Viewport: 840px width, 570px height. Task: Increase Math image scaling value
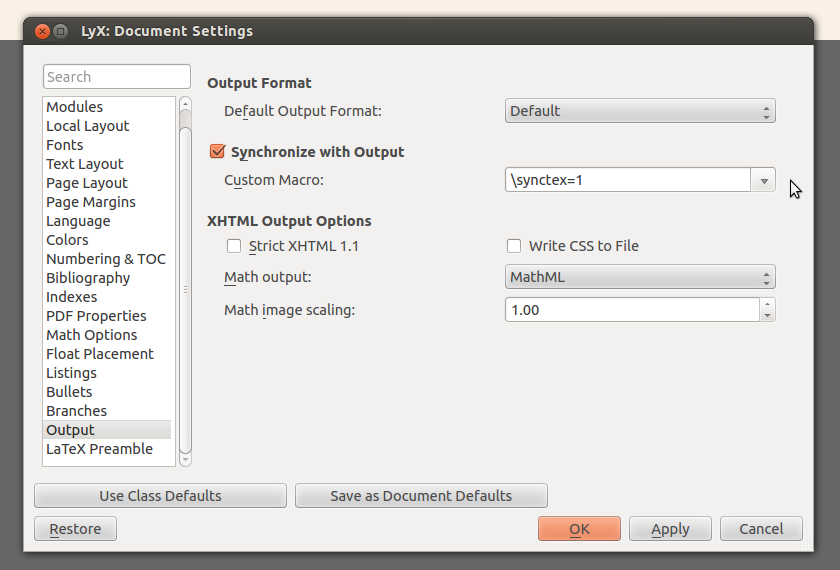pyautogui.click(x=768, y=304)
